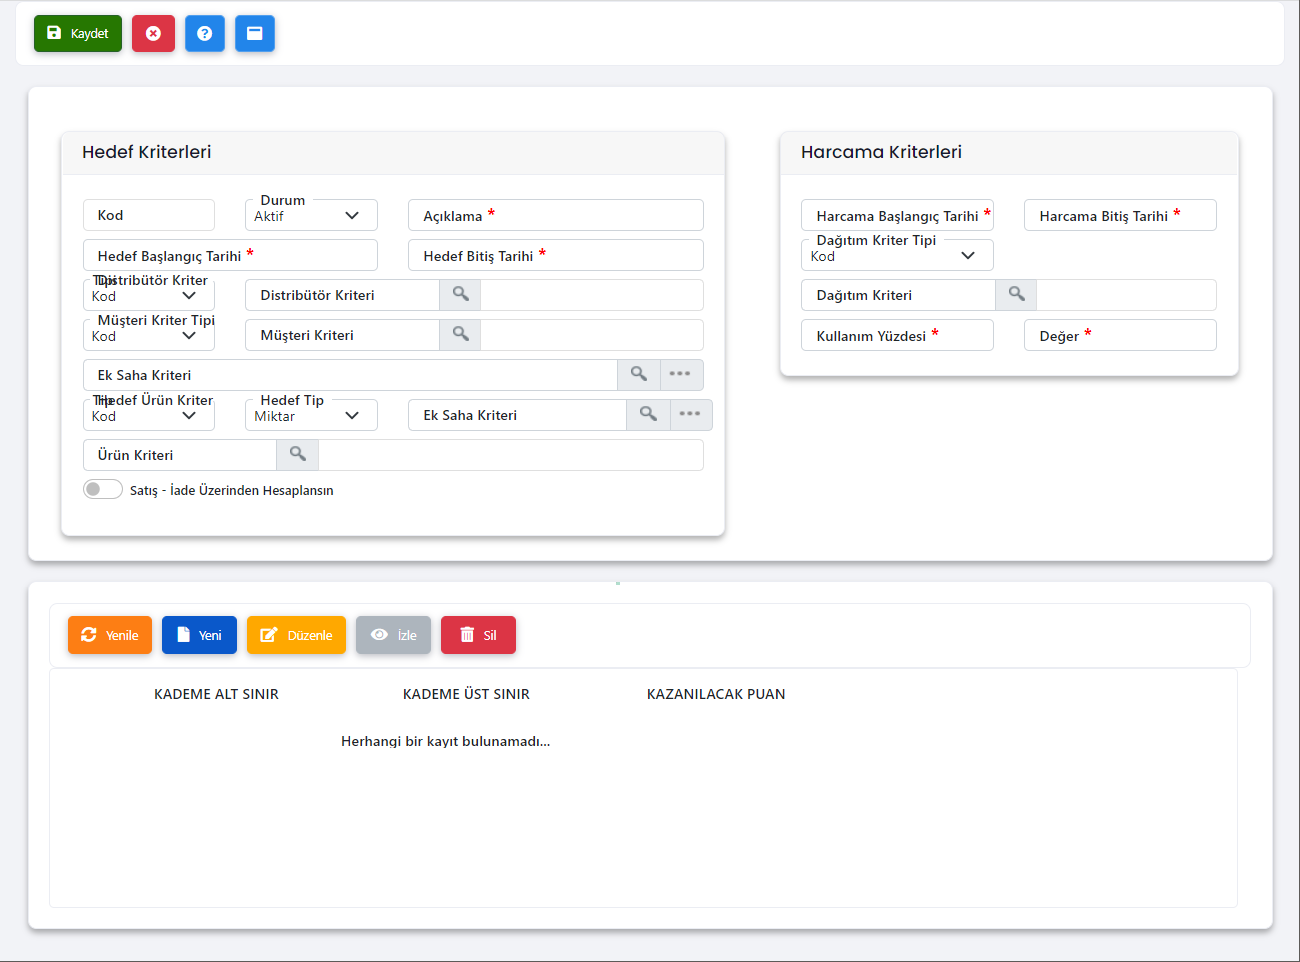The height and width of the screenshot is (962, 1300).
Task: Click the wide Ek Saha Kriteri input
Action: coord(350,375)
